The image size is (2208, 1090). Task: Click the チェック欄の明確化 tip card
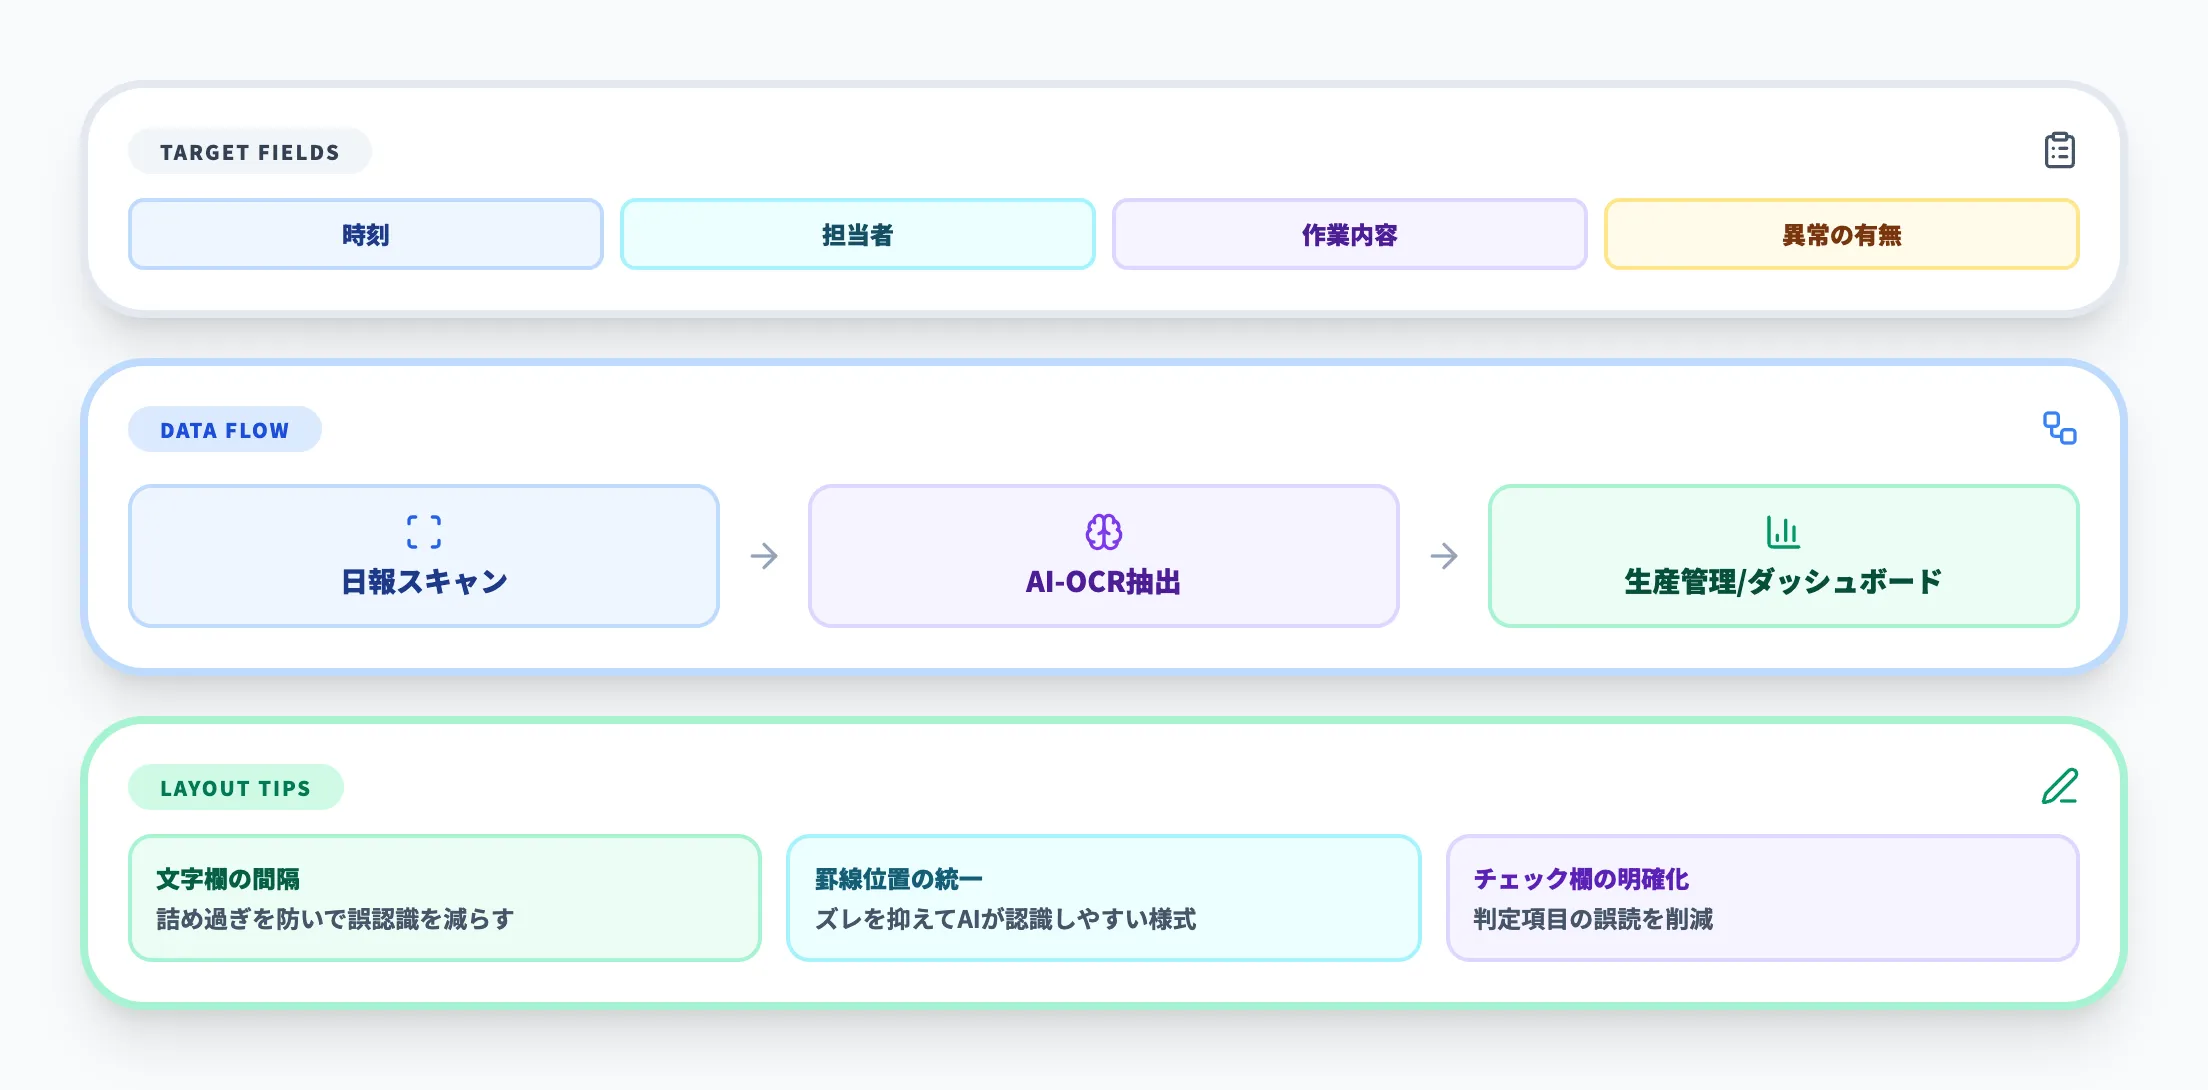click(x=1762, y=898)
